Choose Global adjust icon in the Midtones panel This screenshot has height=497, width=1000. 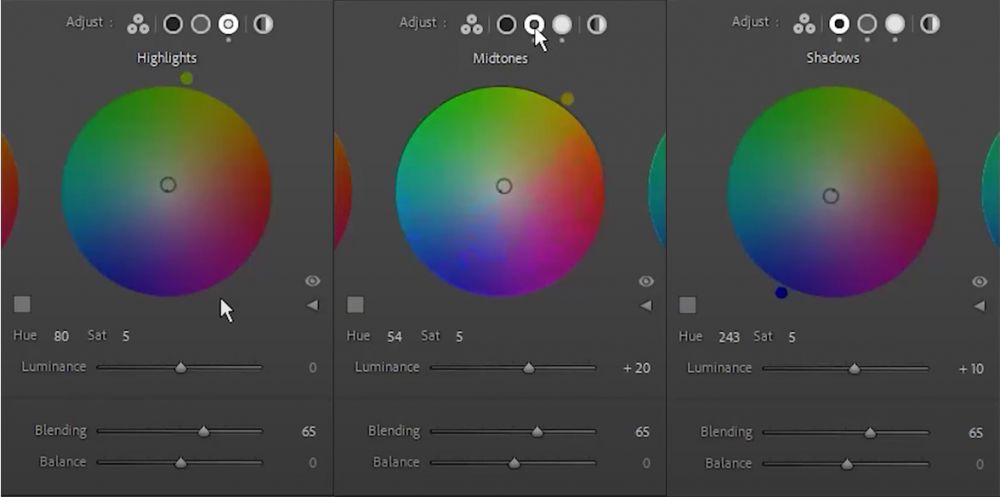point(596,24)
